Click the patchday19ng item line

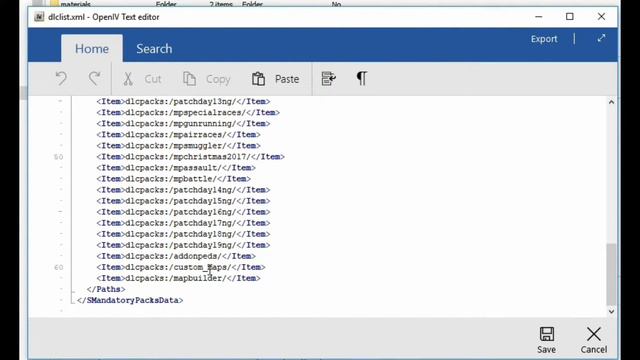click(183, 245)
